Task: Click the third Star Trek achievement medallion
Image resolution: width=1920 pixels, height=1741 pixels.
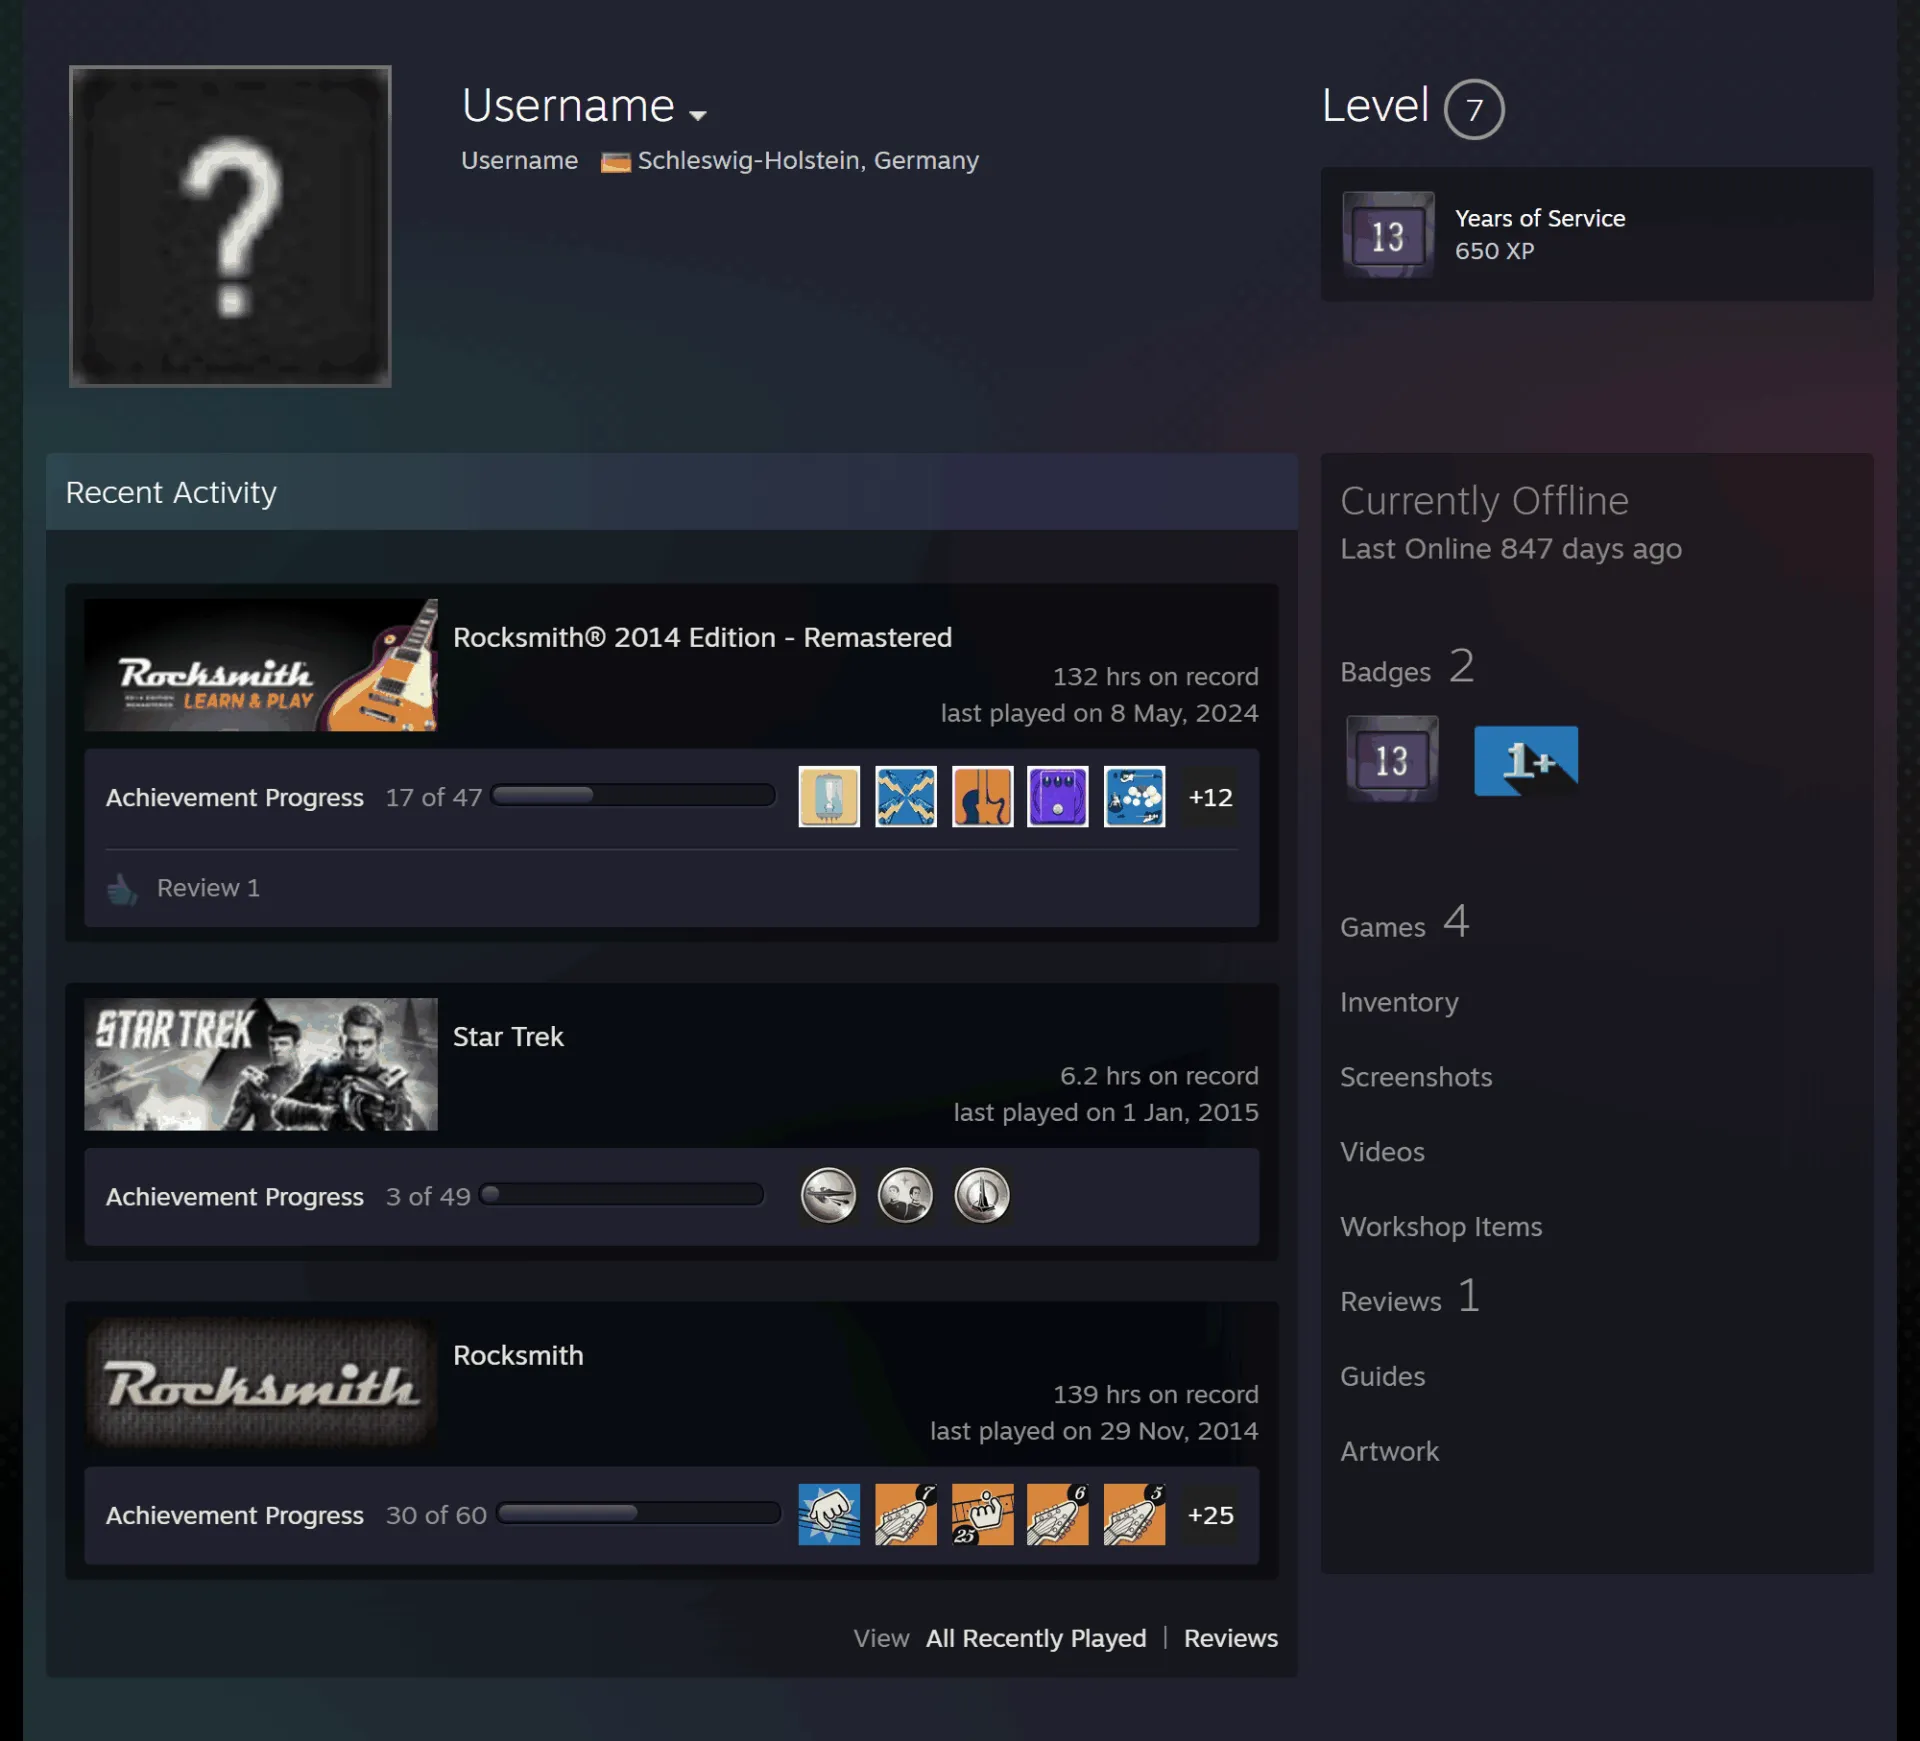Action: pyautogui.click(x=982, y=1196)
